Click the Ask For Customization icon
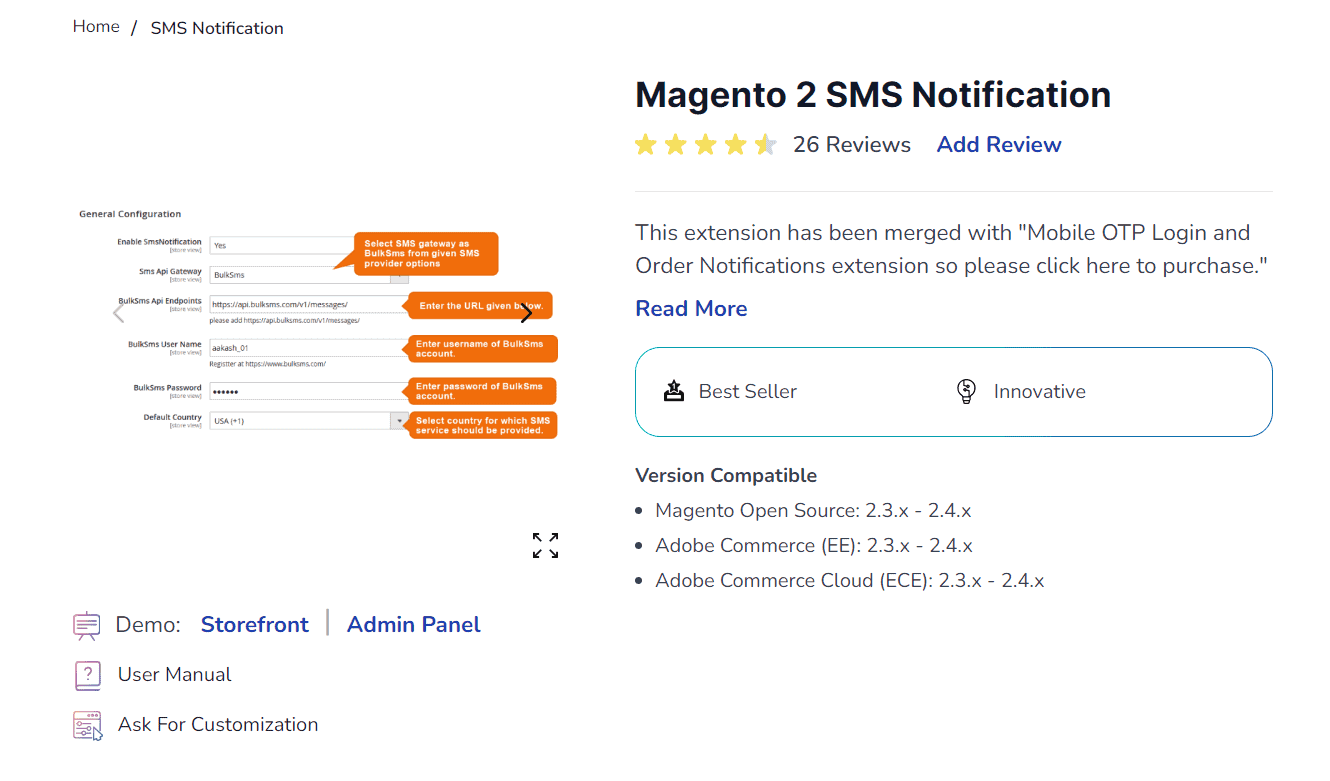 [x=88, y=724]
